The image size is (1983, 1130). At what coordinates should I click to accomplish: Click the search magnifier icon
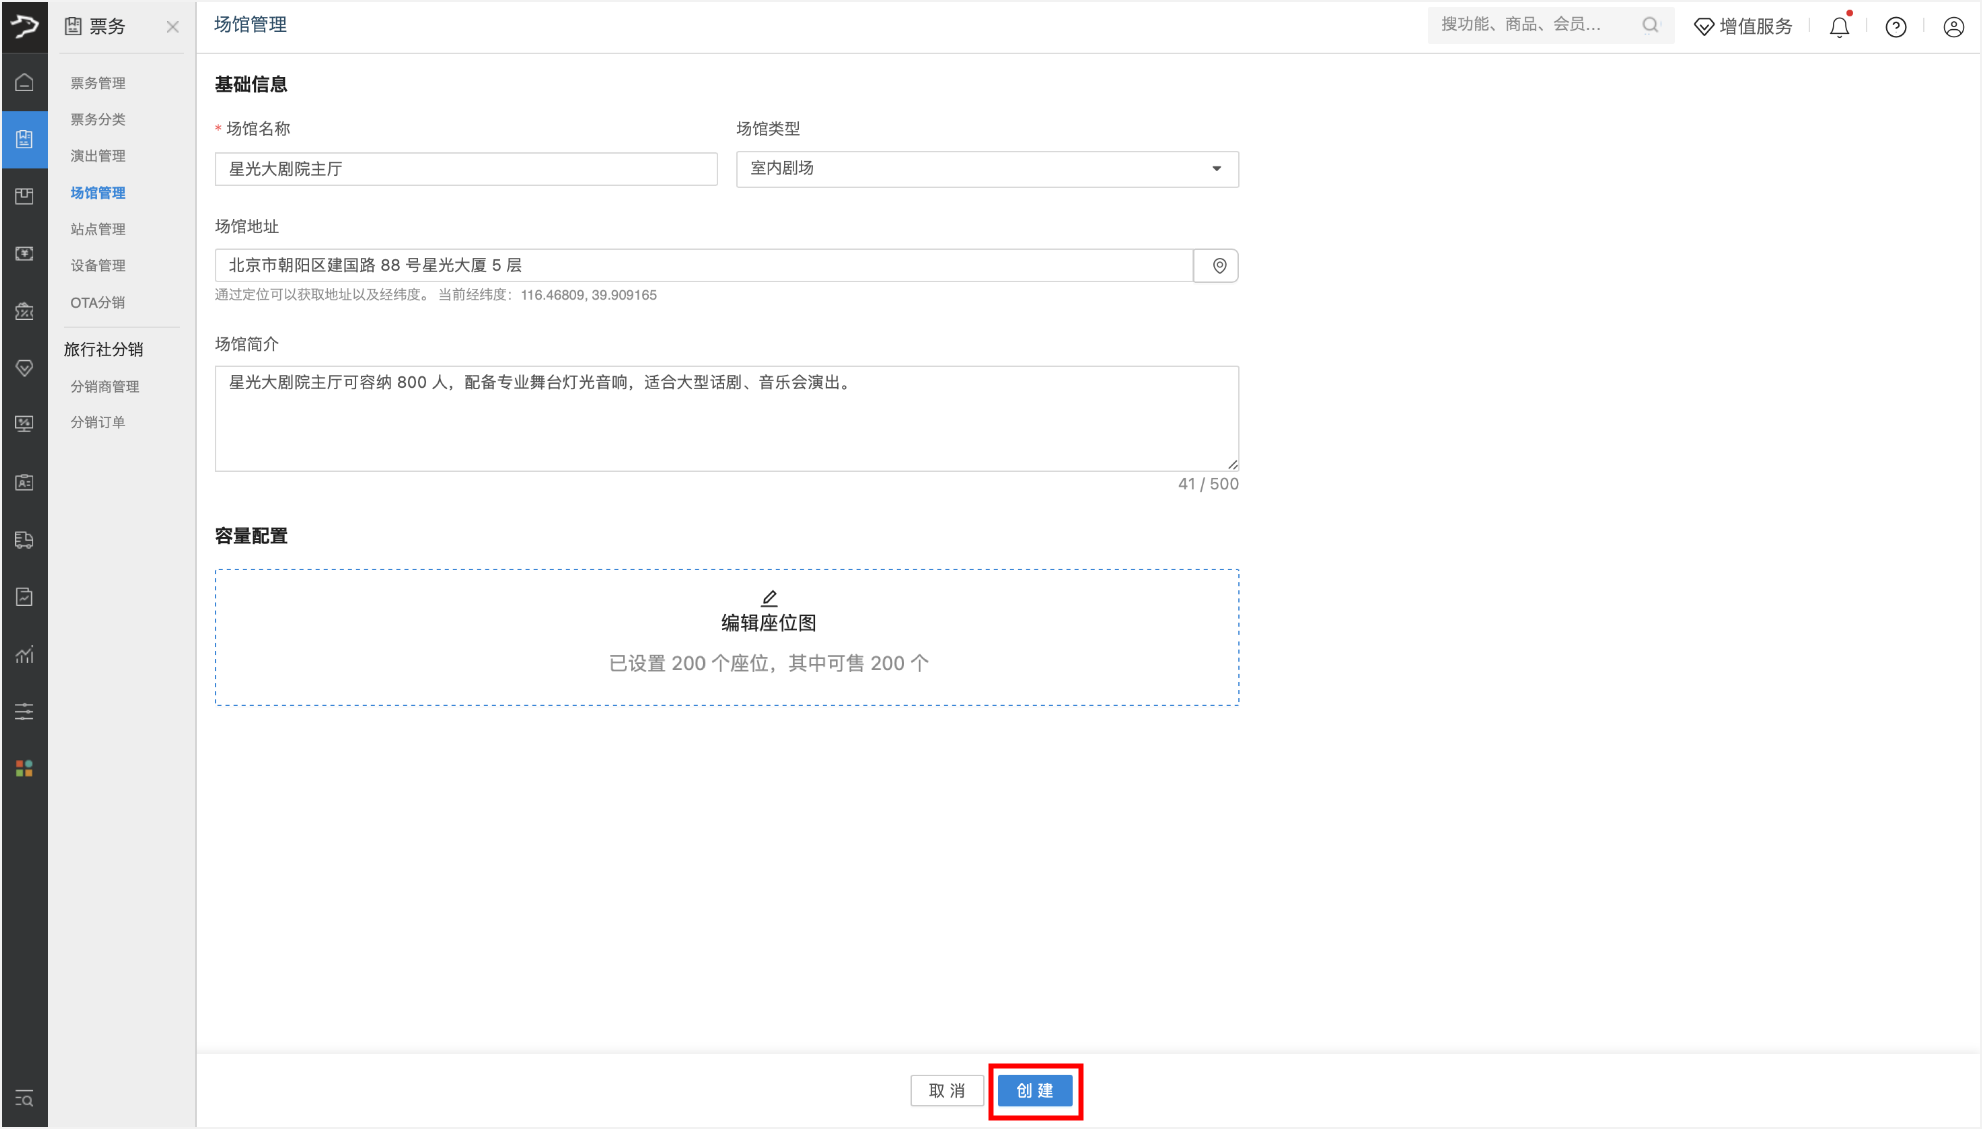tap(1650, 25)
